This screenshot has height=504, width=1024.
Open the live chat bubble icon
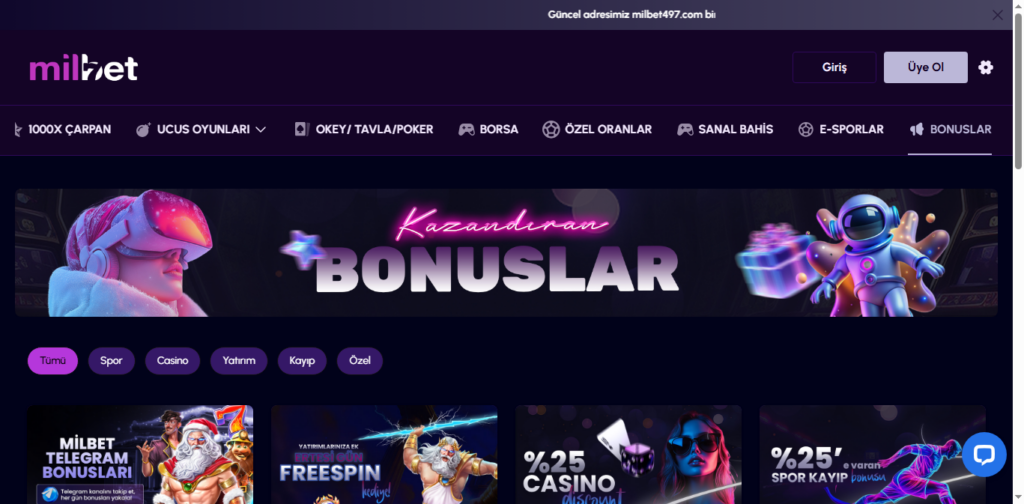click(984, 454)
